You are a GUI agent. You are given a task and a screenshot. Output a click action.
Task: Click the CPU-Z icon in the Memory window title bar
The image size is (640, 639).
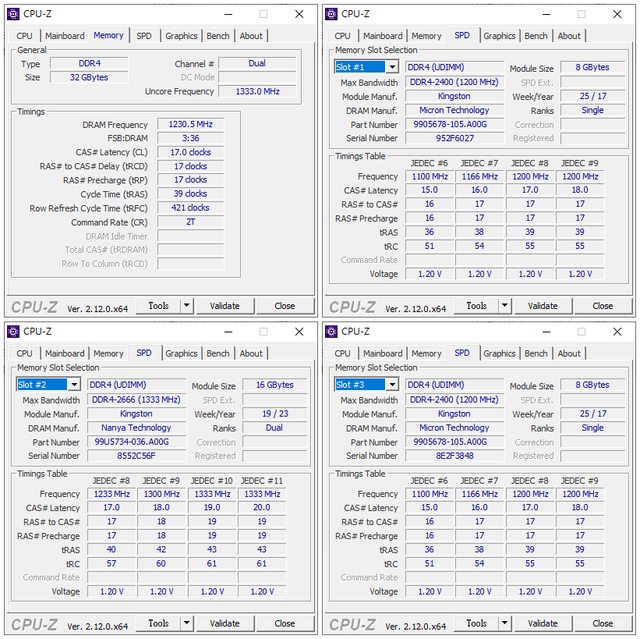point(13,14)
